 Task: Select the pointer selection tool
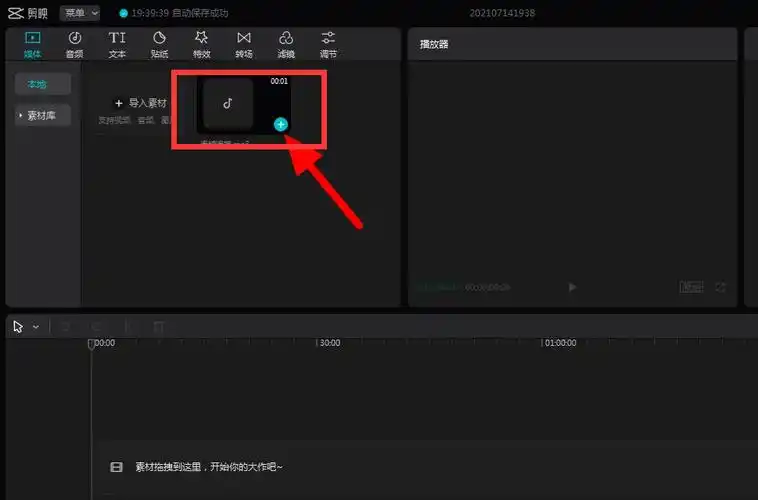point(18,327)
